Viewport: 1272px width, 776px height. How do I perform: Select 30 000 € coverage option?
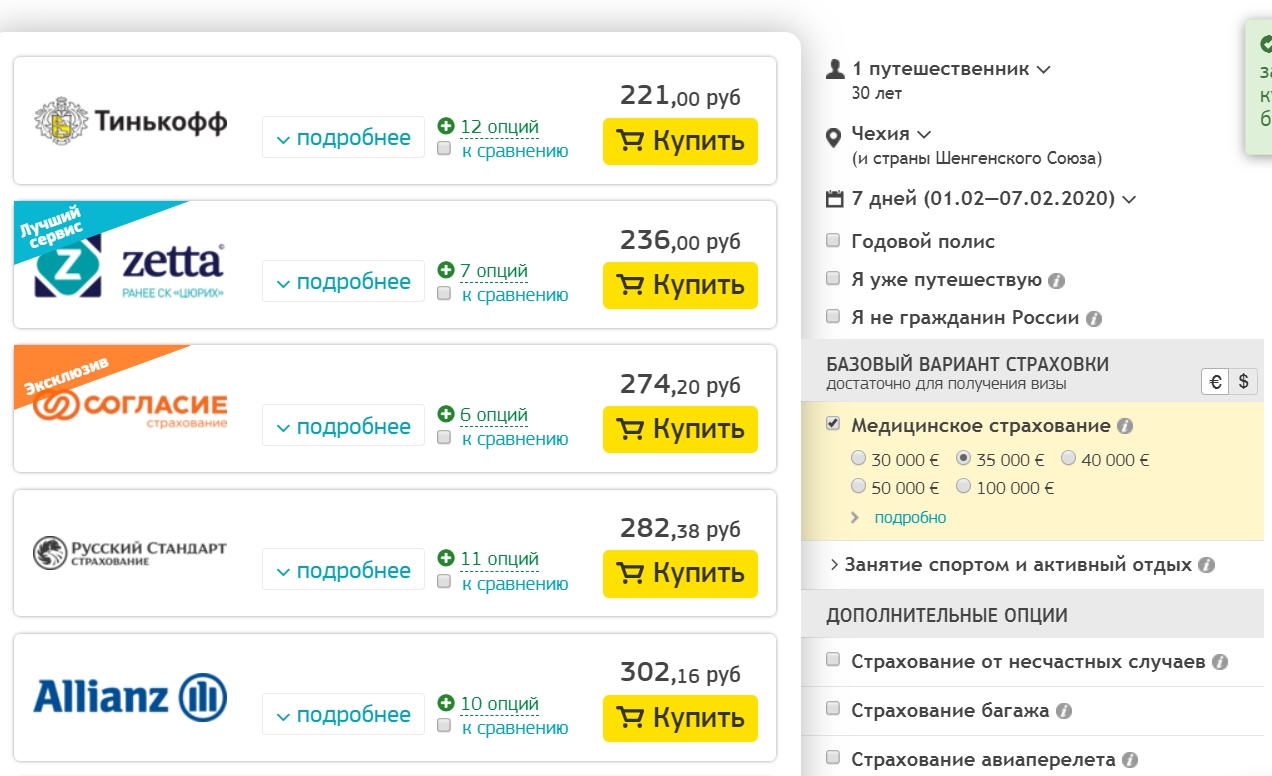point(858,459)
